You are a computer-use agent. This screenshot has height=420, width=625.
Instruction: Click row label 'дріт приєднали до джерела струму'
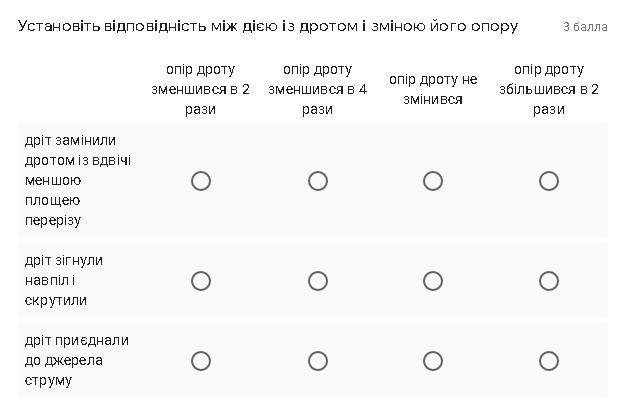click(77, 360)
